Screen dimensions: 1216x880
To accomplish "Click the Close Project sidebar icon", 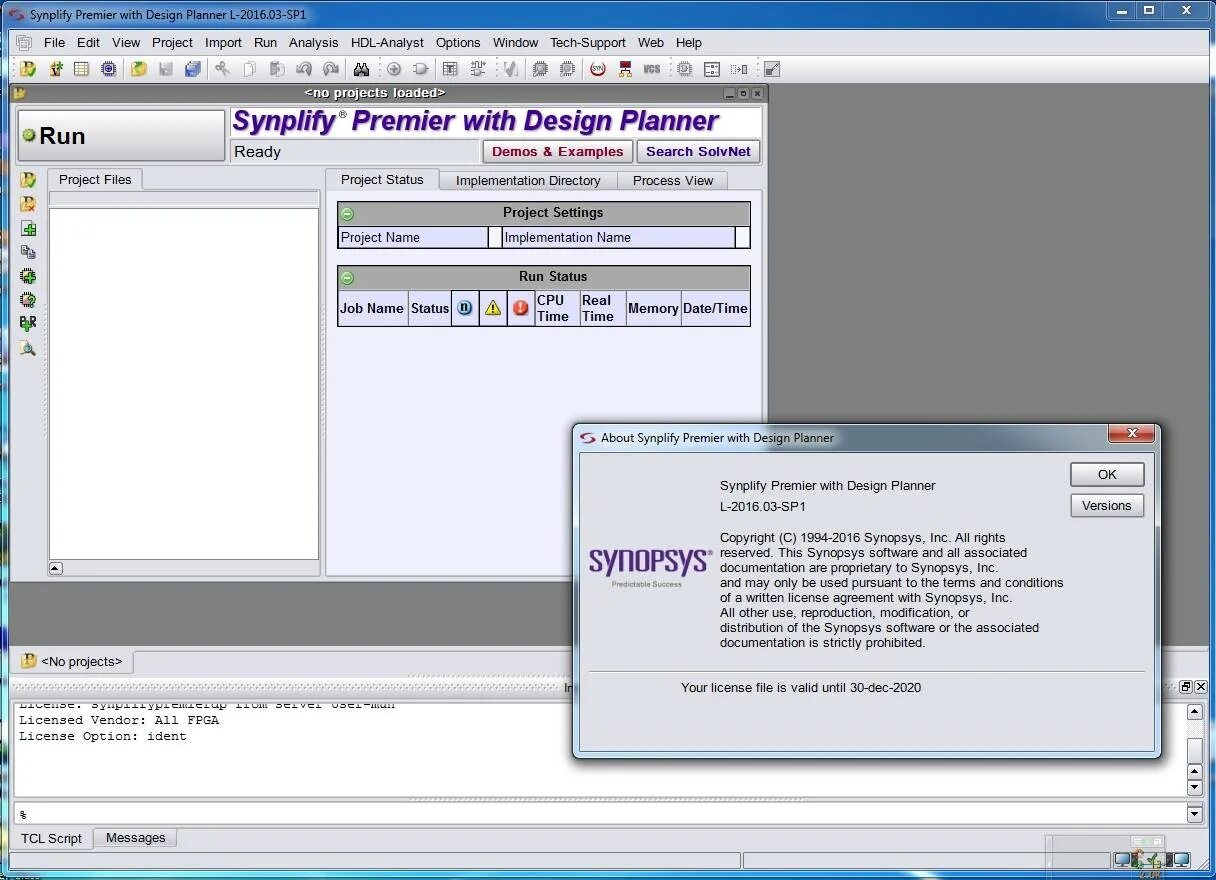I will (28, 204).
